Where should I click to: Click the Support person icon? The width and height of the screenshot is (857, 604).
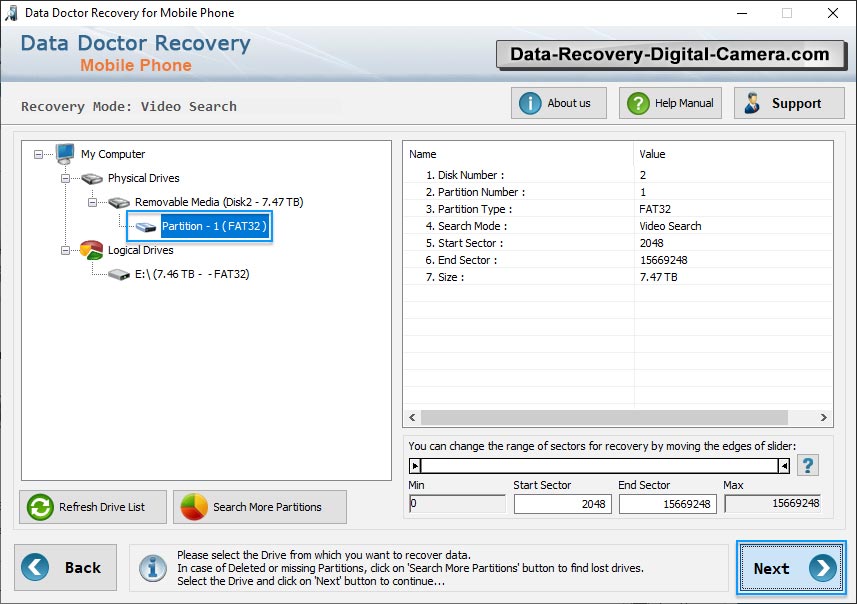pyautogui.click(x=752, y=103)
